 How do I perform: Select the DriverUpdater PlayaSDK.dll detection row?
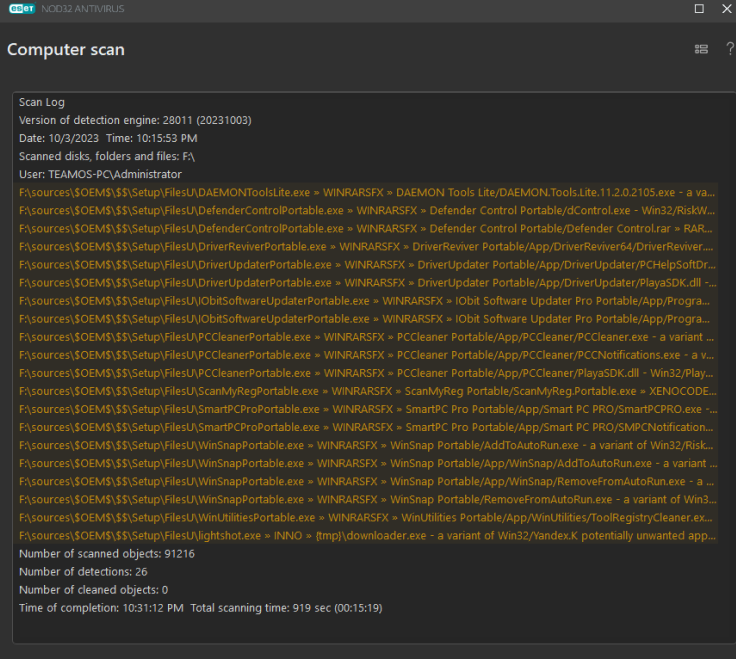367,283
